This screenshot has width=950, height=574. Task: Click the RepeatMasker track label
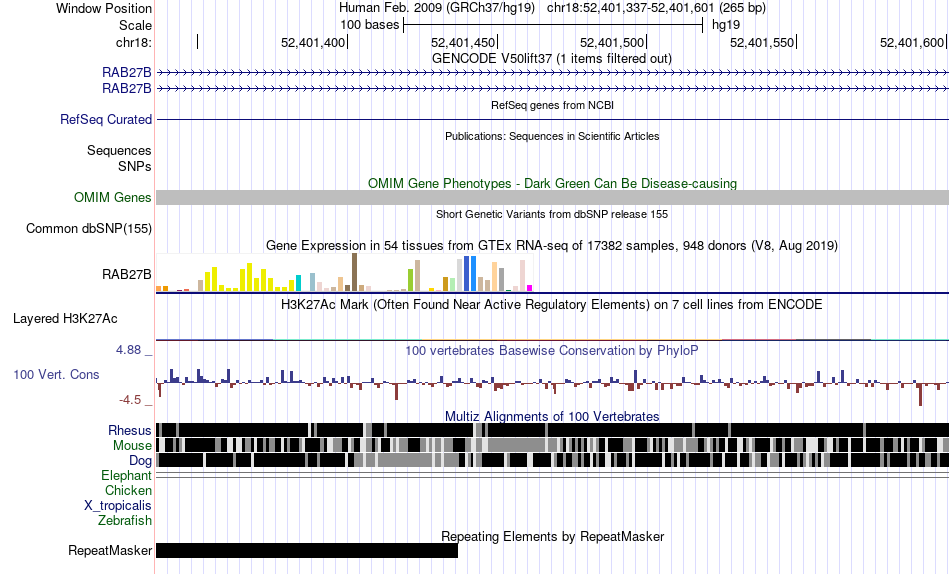click(110, 550)
